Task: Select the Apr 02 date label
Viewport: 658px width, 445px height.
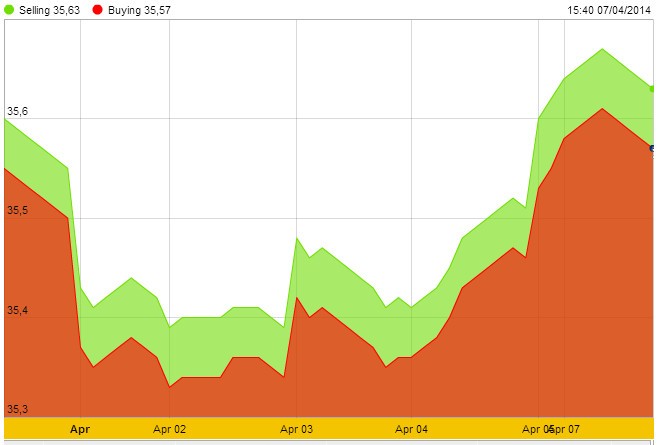Action: [169, 429]
